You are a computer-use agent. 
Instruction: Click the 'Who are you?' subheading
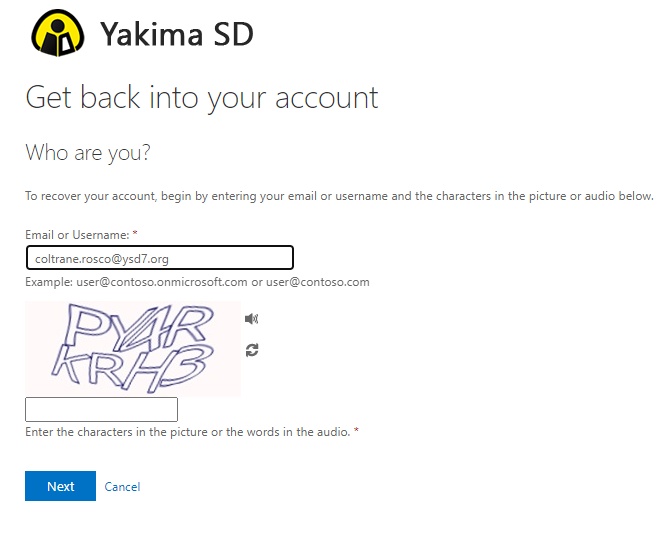(88, 153)
